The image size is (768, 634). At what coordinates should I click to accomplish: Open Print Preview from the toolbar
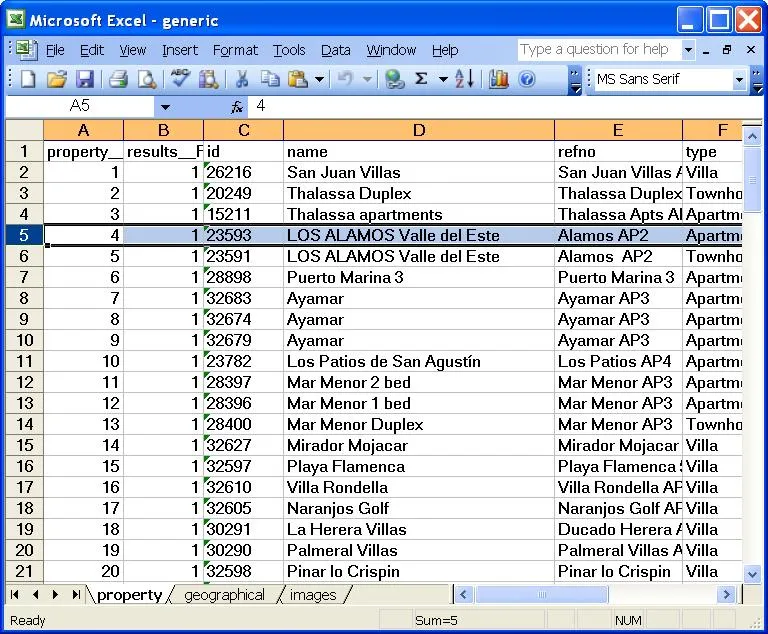(x=146, y=79)
